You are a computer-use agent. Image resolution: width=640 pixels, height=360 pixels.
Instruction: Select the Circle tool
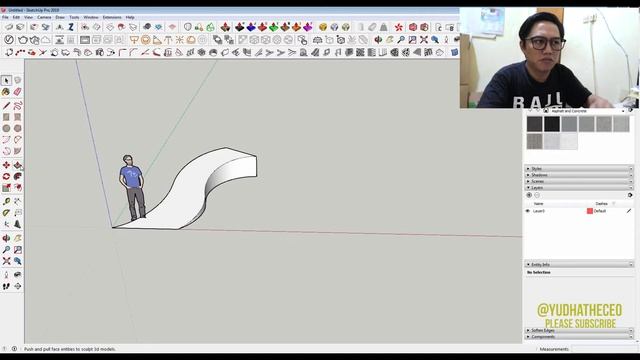[6, 128]
